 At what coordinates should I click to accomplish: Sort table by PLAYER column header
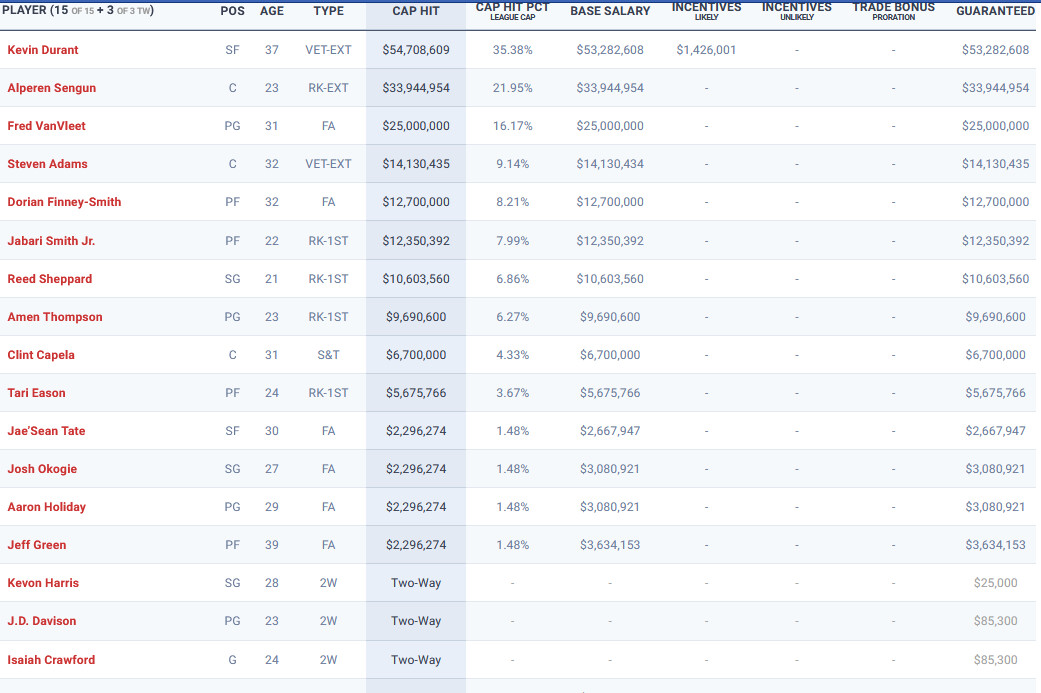point(78,11)
